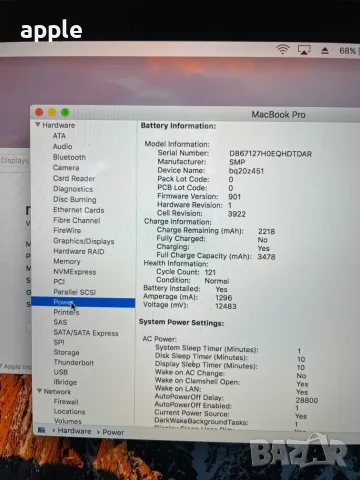Open the AirPlay display menu icon
The image size is (360, 480).
304,50
